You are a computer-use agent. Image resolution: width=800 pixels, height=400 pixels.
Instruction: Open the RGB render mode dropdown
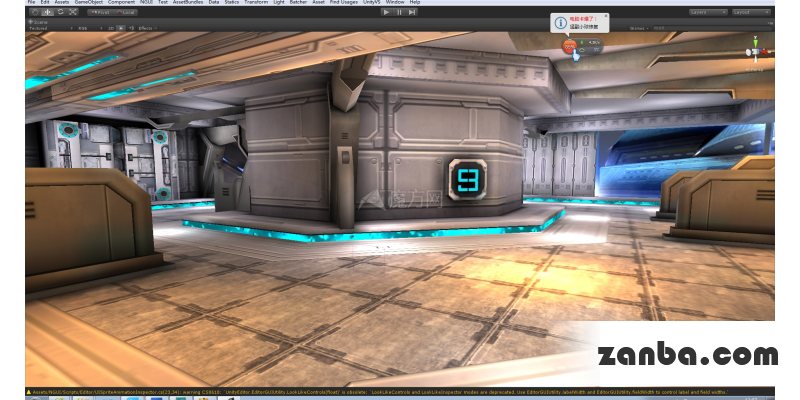[x=90, y=28]
